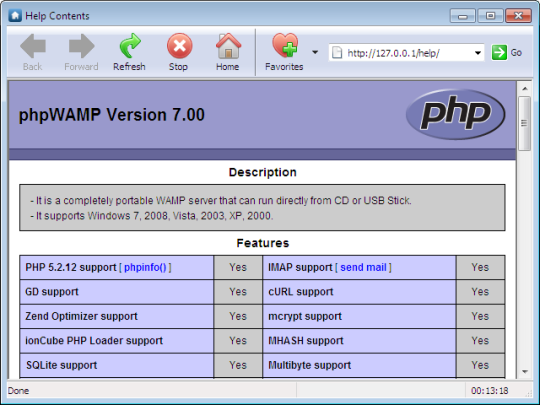Screen dimensions: 540x405
Task: Open the phpinfo() link
Action: click(x=145, y=267)
